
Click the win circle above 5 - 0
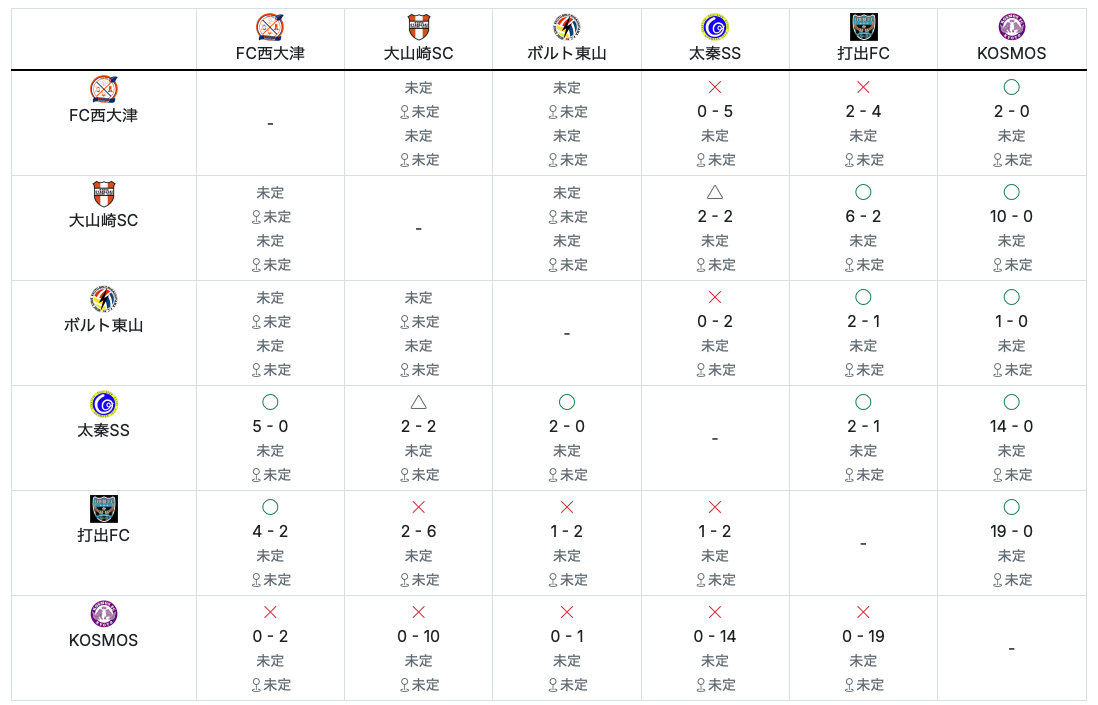point(270,402)
